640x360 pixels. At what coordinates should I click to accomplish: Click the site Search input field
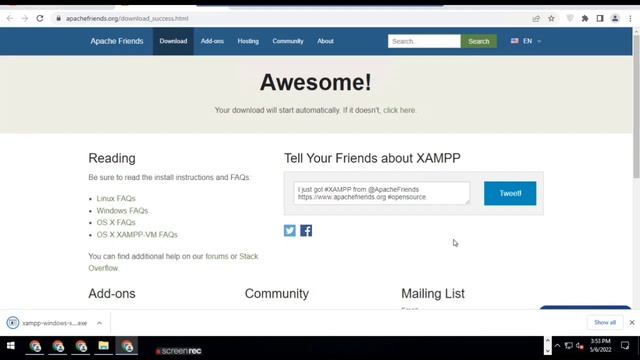pyautogui.click(x=424, y=41)
